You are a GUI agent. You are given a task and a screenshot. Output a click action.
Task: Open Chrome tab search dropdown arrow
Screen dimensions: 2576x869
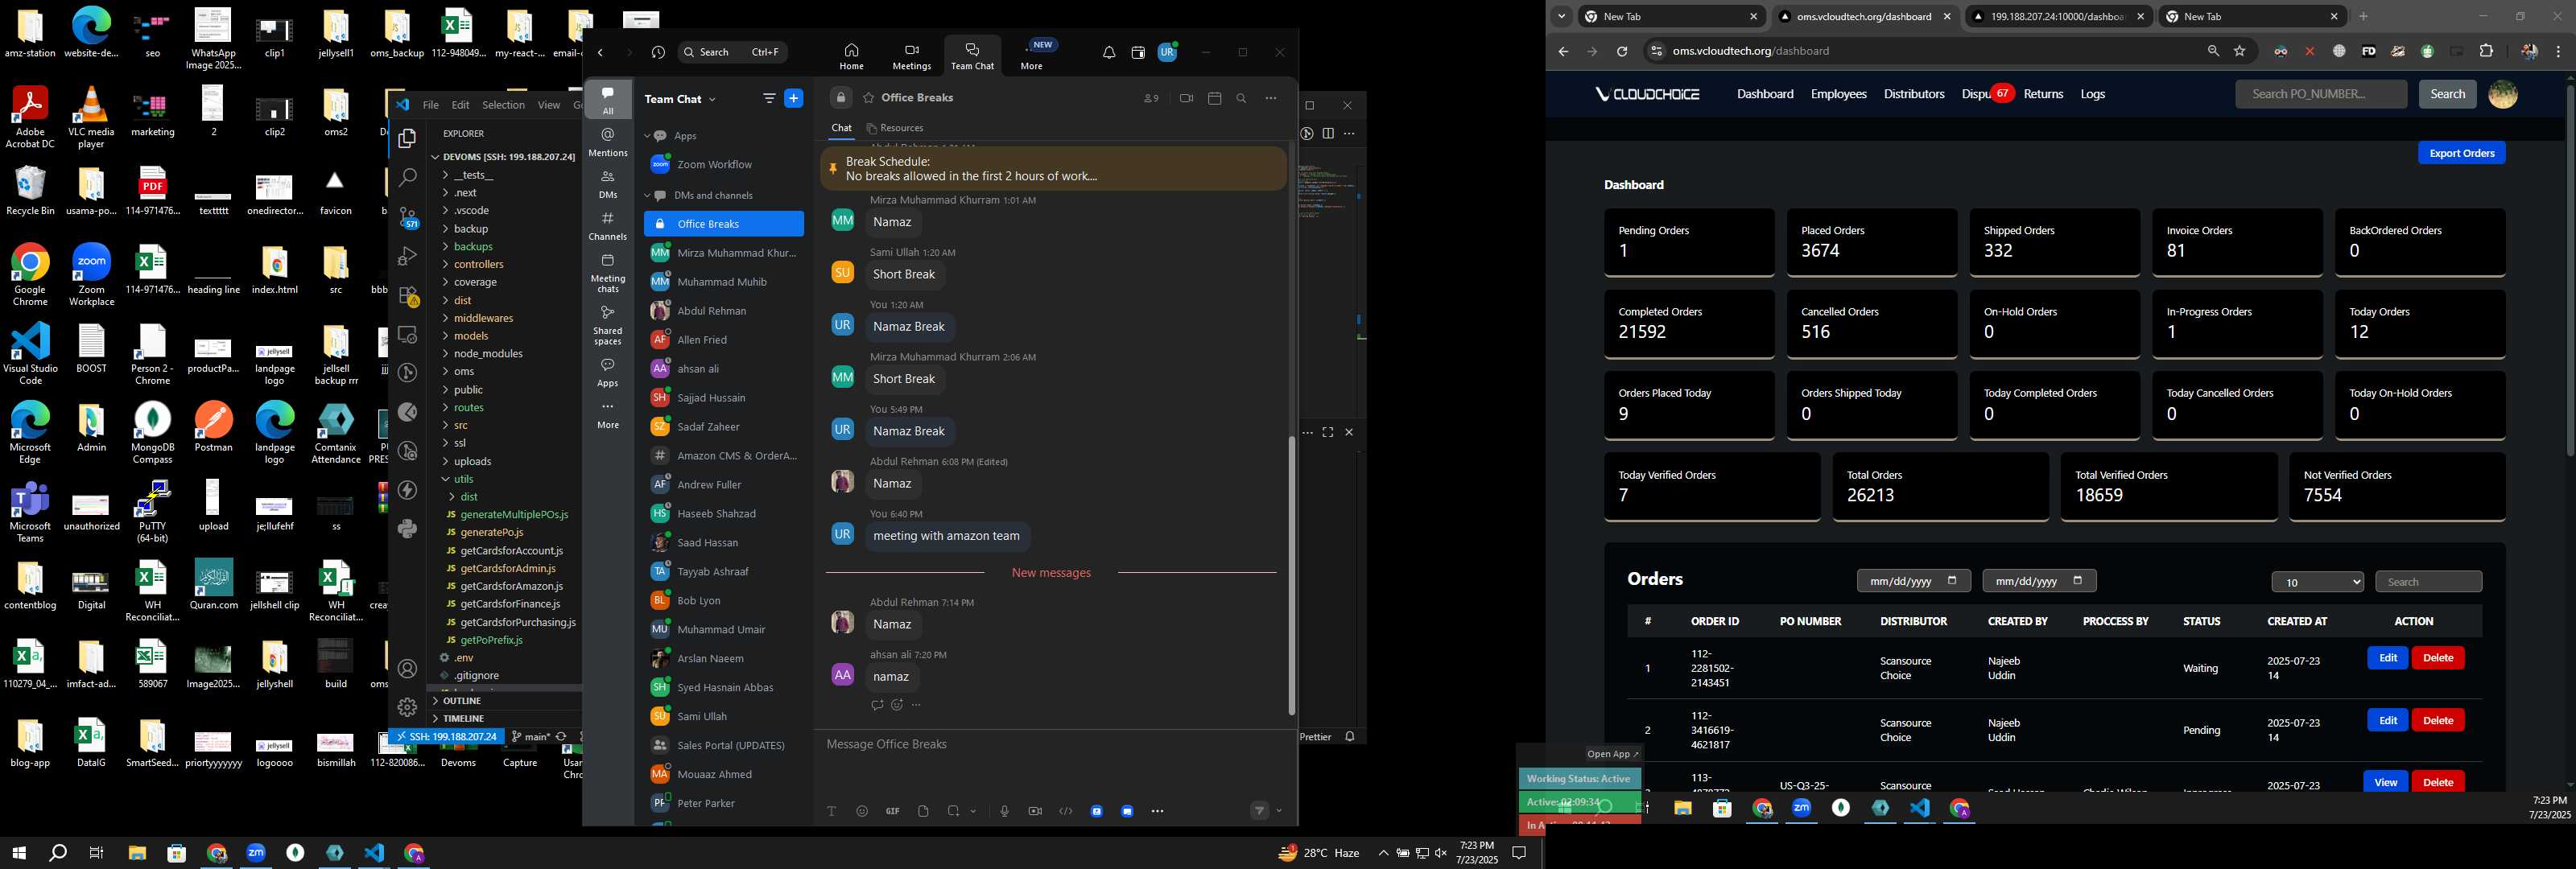1561,16
